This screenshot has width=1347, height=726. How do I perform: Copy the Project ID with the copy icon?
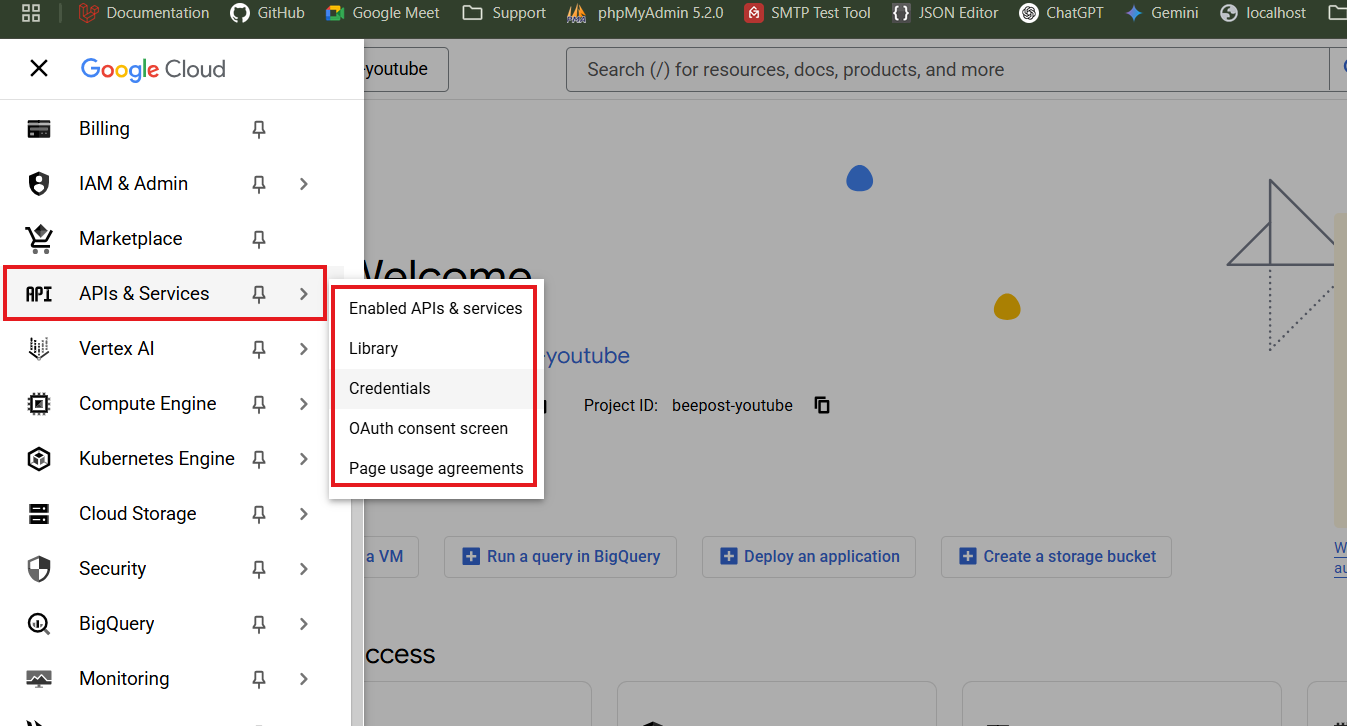pos(822,405)
